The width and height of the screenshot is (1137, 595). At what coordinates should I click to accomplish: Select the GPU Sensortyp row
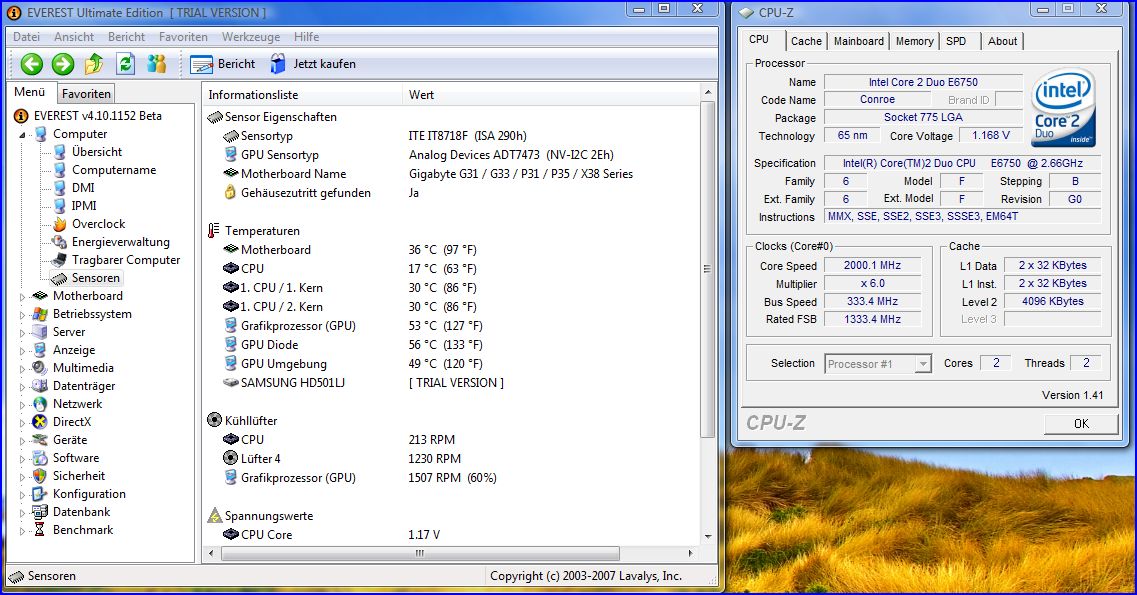pyautogui.click(x=452, y=155)
